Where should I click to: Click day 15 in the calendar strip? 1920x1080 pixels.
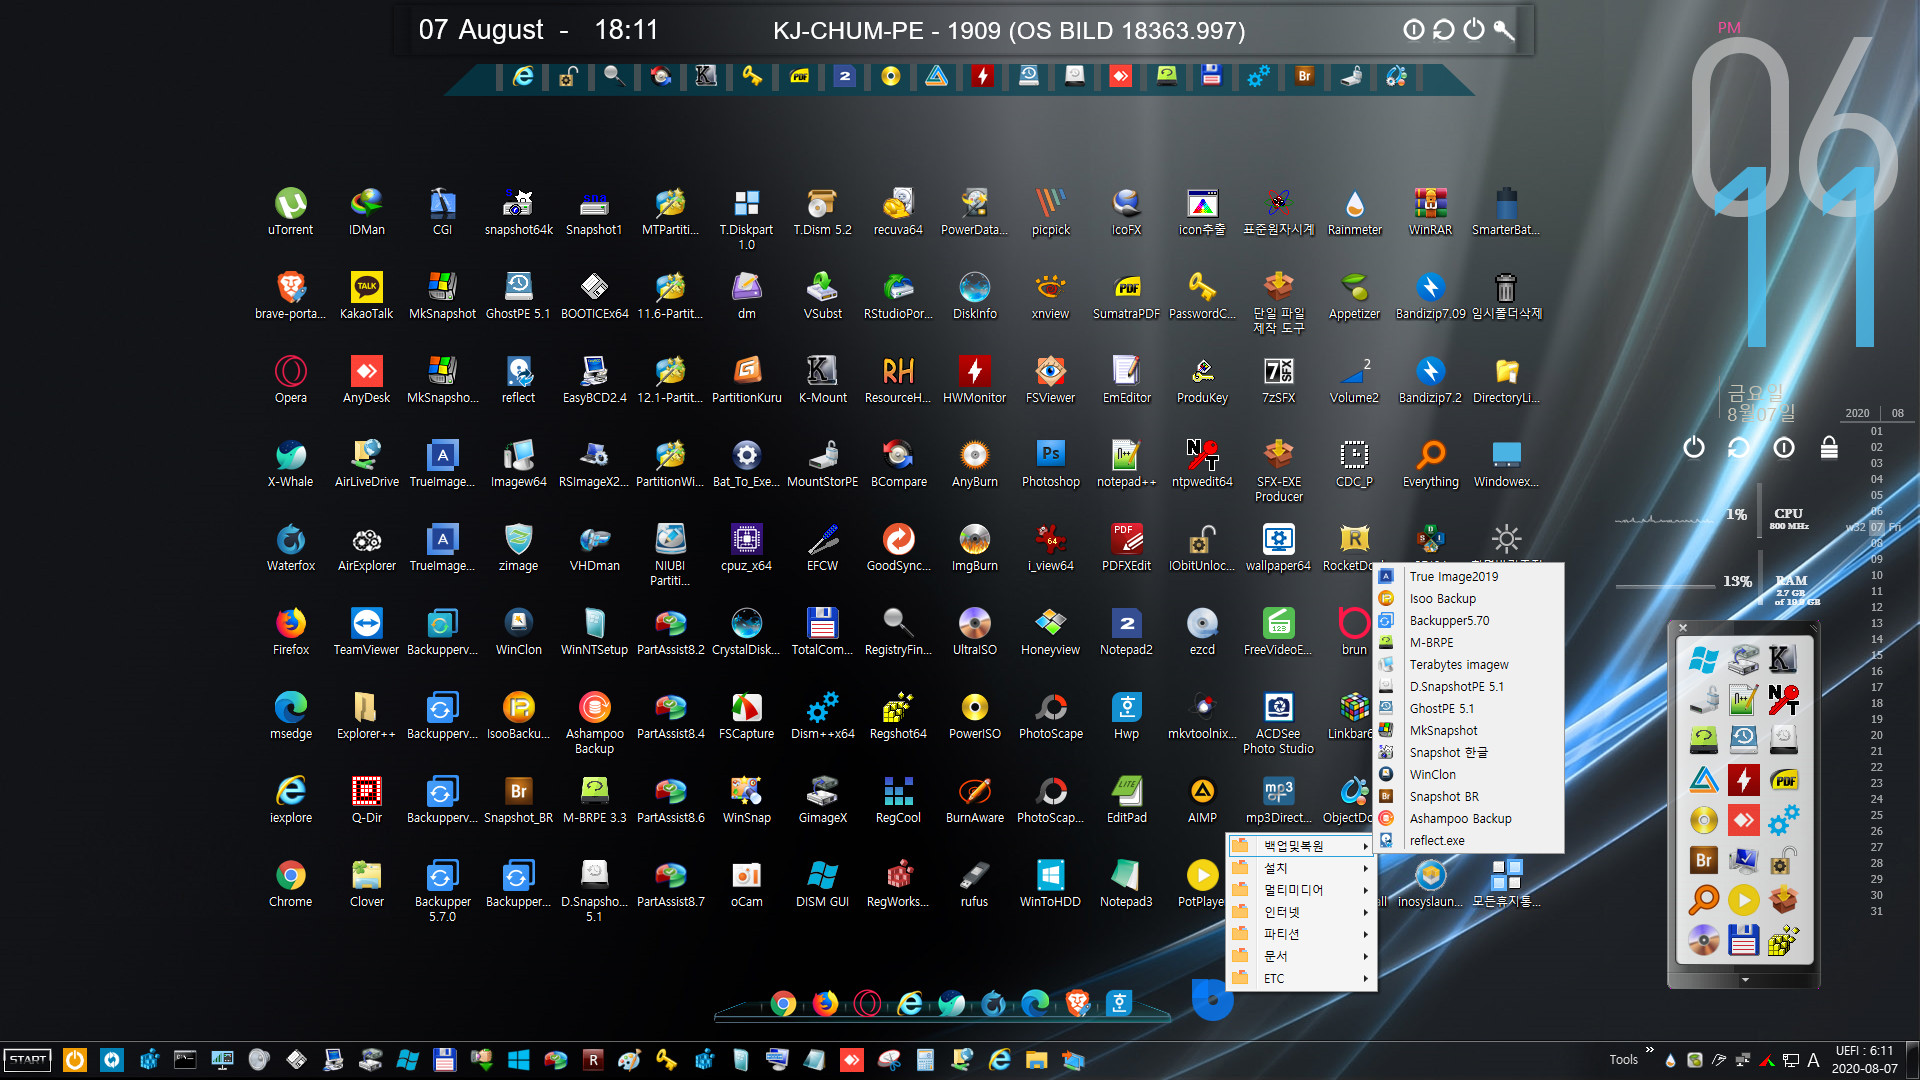click(x=1877, y=655)
